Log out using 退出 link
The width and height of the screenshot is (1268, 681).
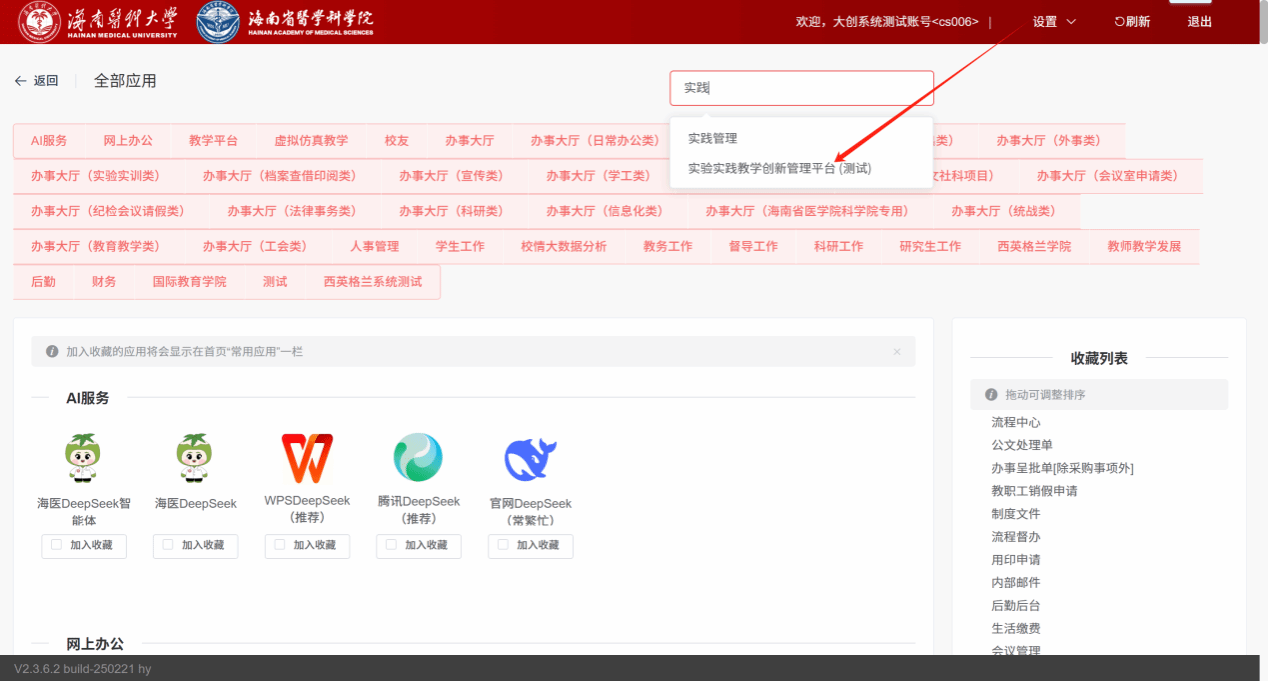pyautogui.click(x=1199, y=22)
